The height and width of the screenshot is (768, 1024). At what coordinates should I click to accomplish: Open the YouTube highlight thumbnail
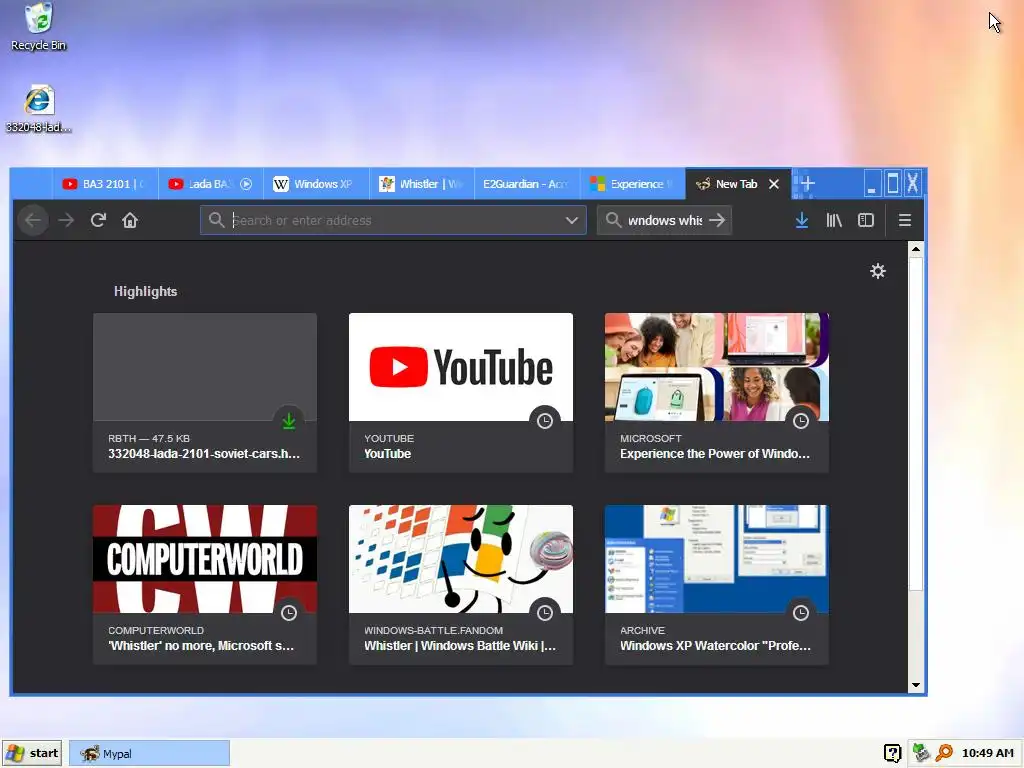tap(461, 367)
